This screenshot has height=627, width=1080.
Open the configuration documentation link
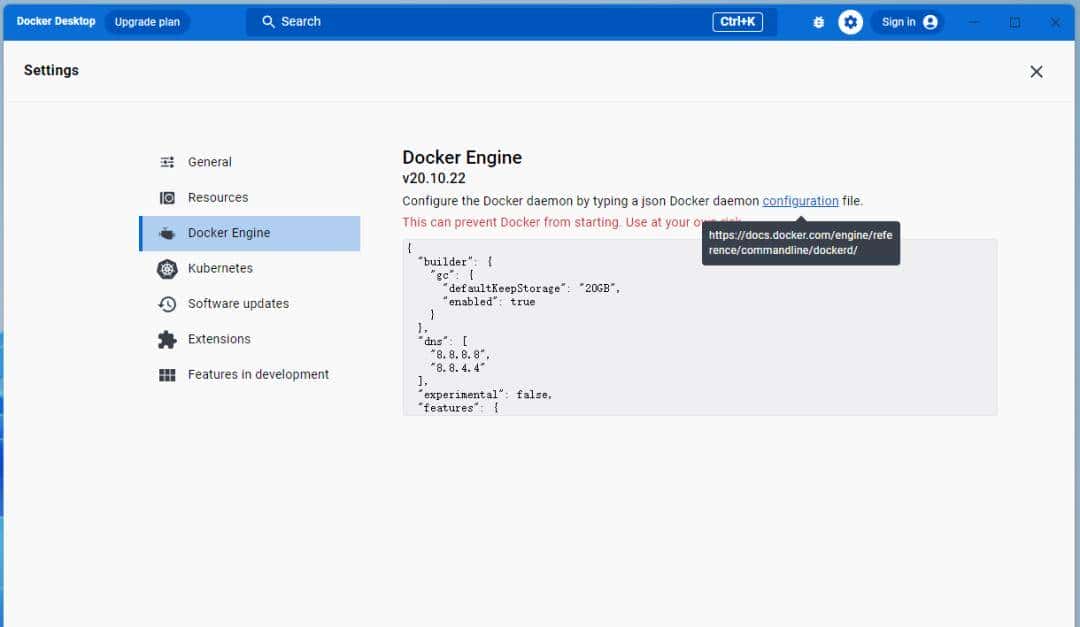pos(800,200)
